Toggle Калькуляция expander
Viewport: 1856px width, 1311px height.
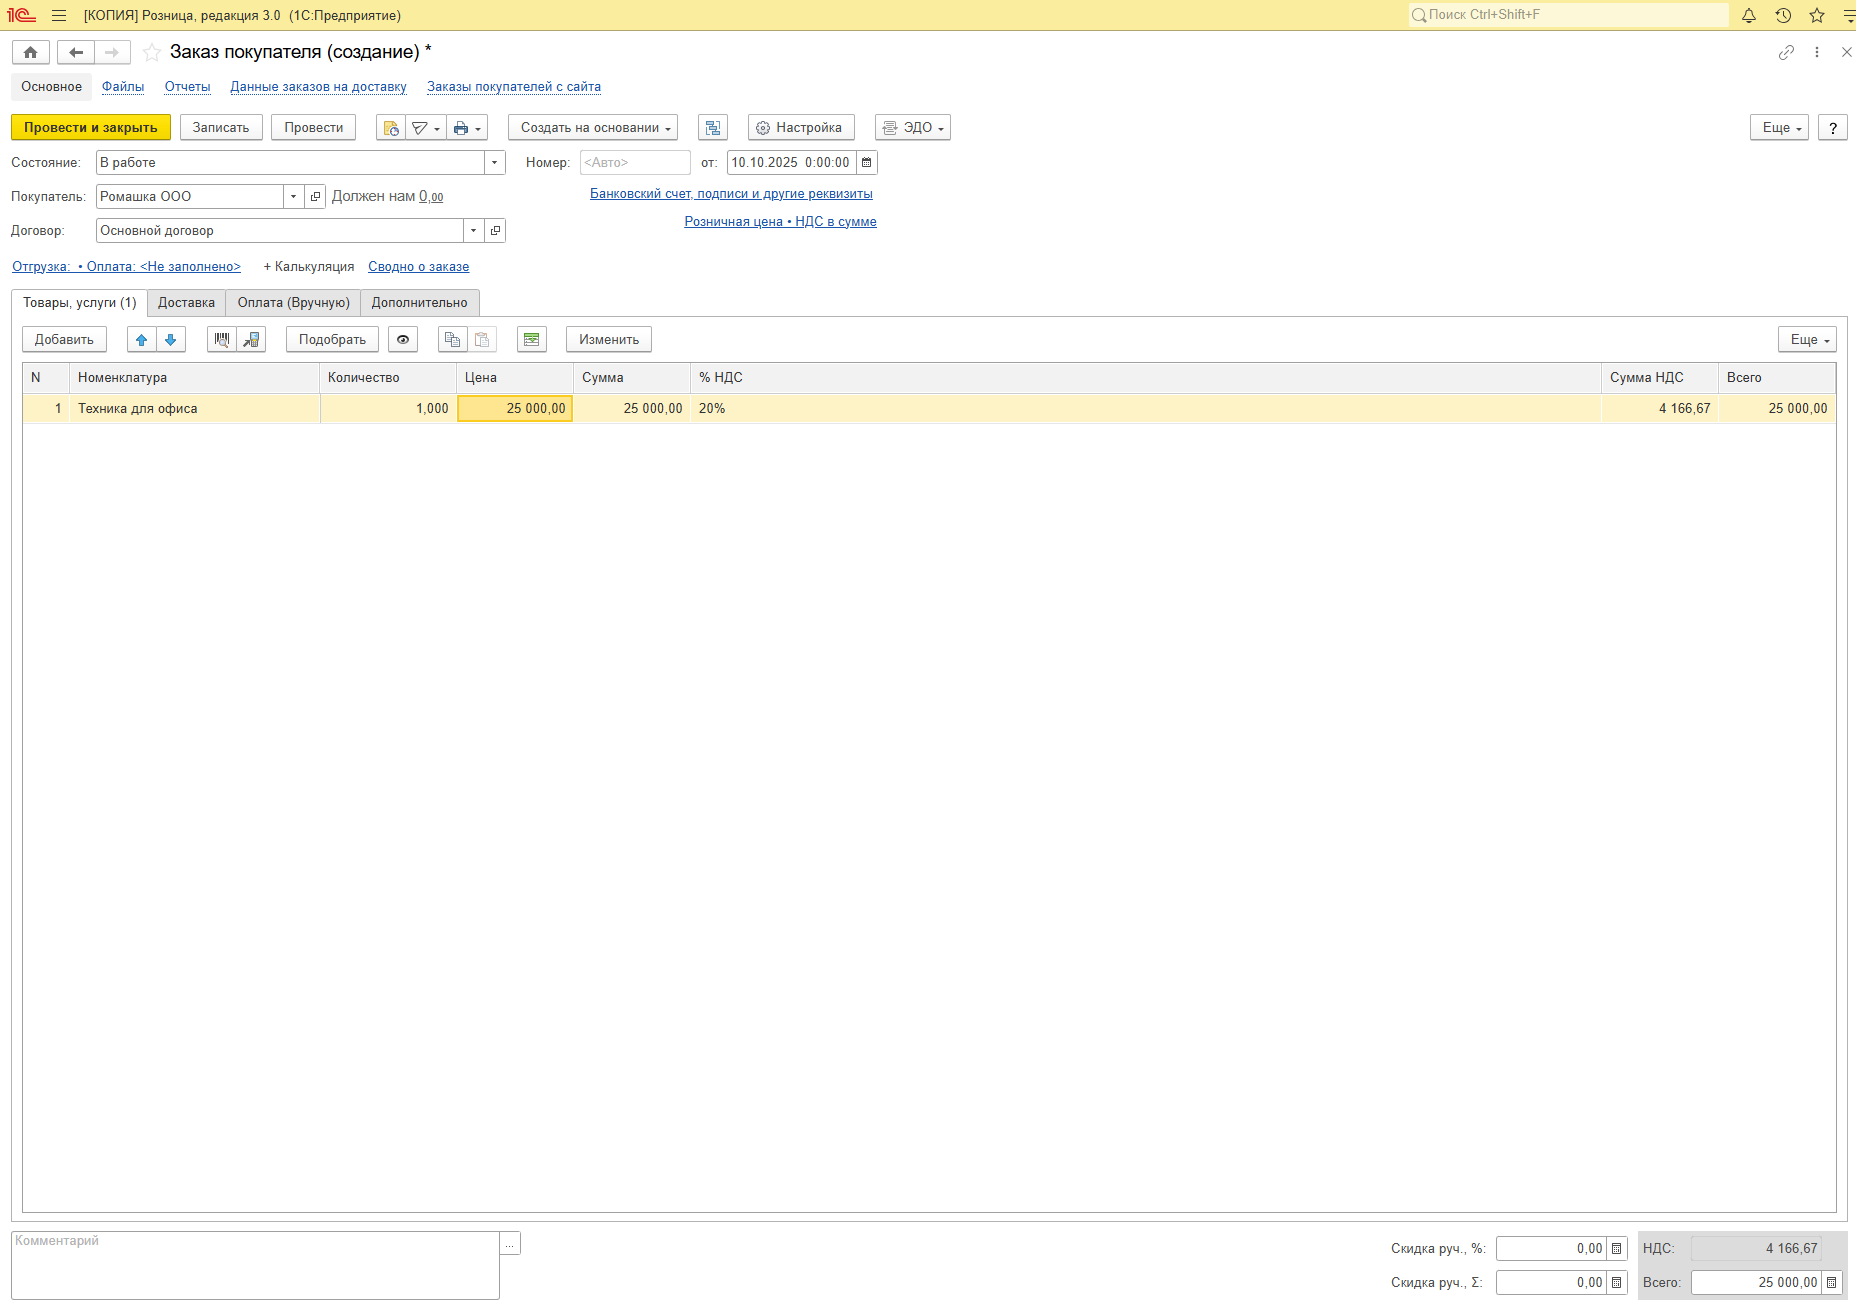308,267
